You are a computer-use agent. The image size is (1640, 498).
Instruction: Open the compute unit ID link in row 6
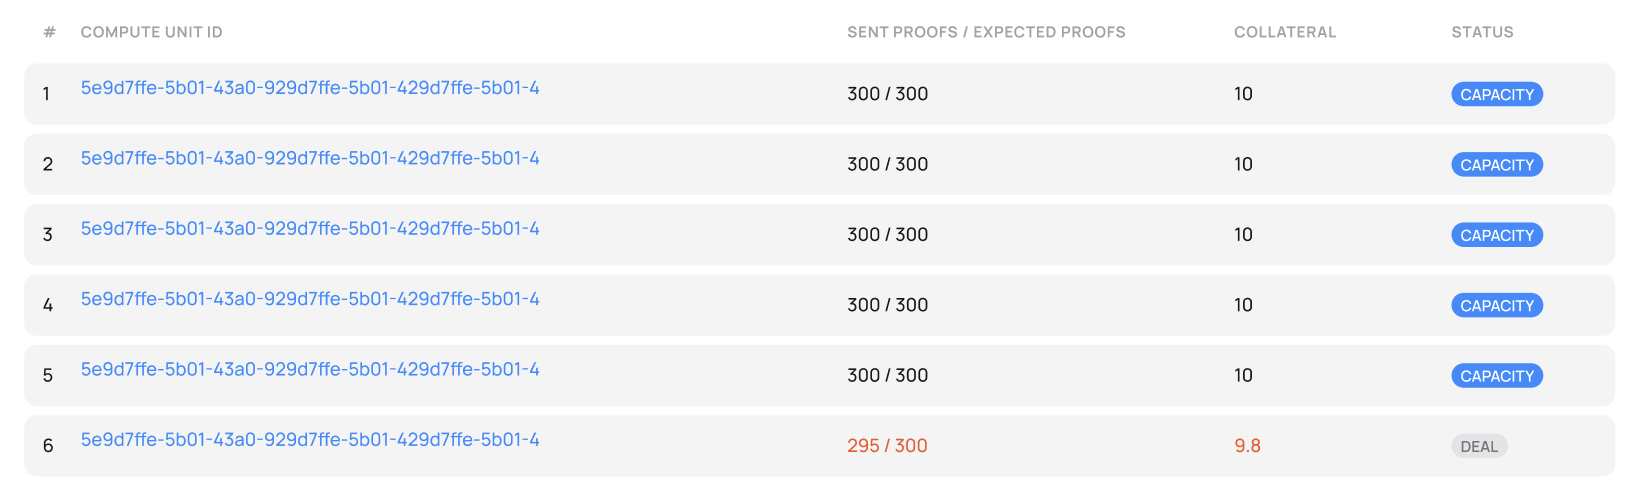coord(310,440)
